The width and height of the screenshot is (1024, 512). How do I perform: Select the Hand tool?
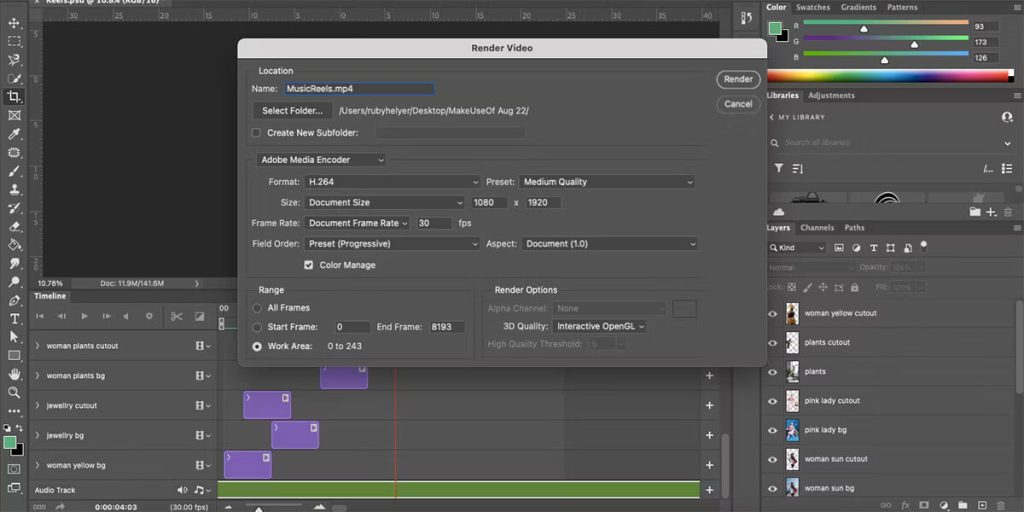(x=14, y=374)
